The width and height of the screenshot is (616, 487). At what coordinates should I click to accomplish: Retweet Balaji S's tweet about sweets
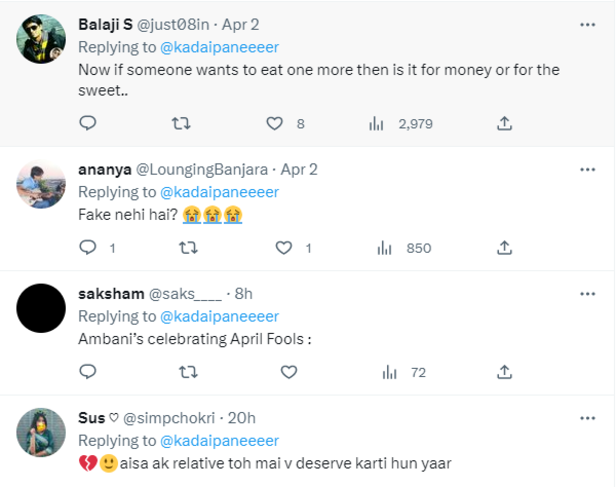181,124
